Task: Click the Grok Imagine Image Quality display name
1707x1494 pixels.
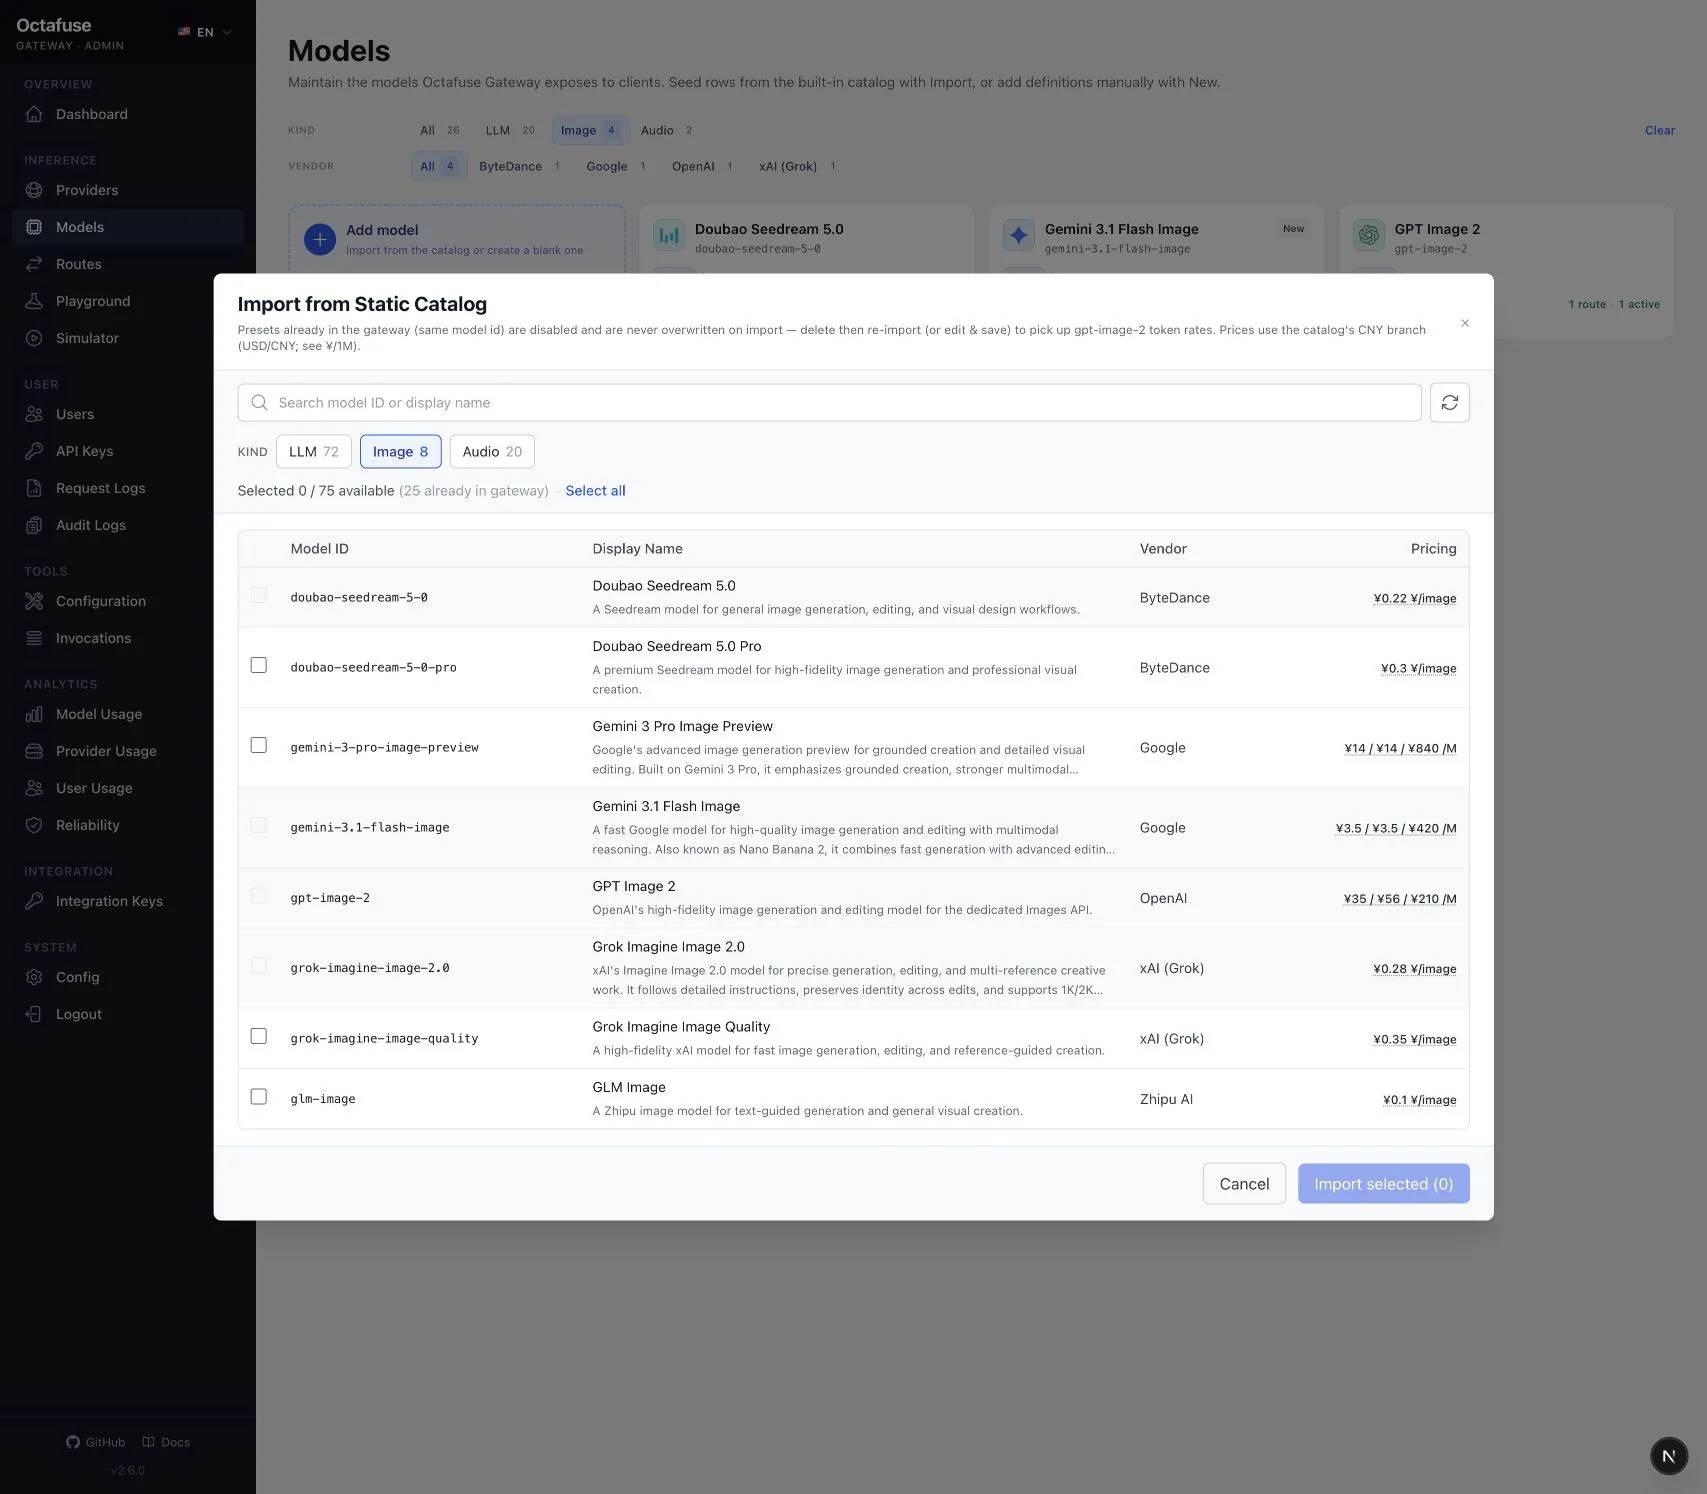Action: tap(681, 1027)
